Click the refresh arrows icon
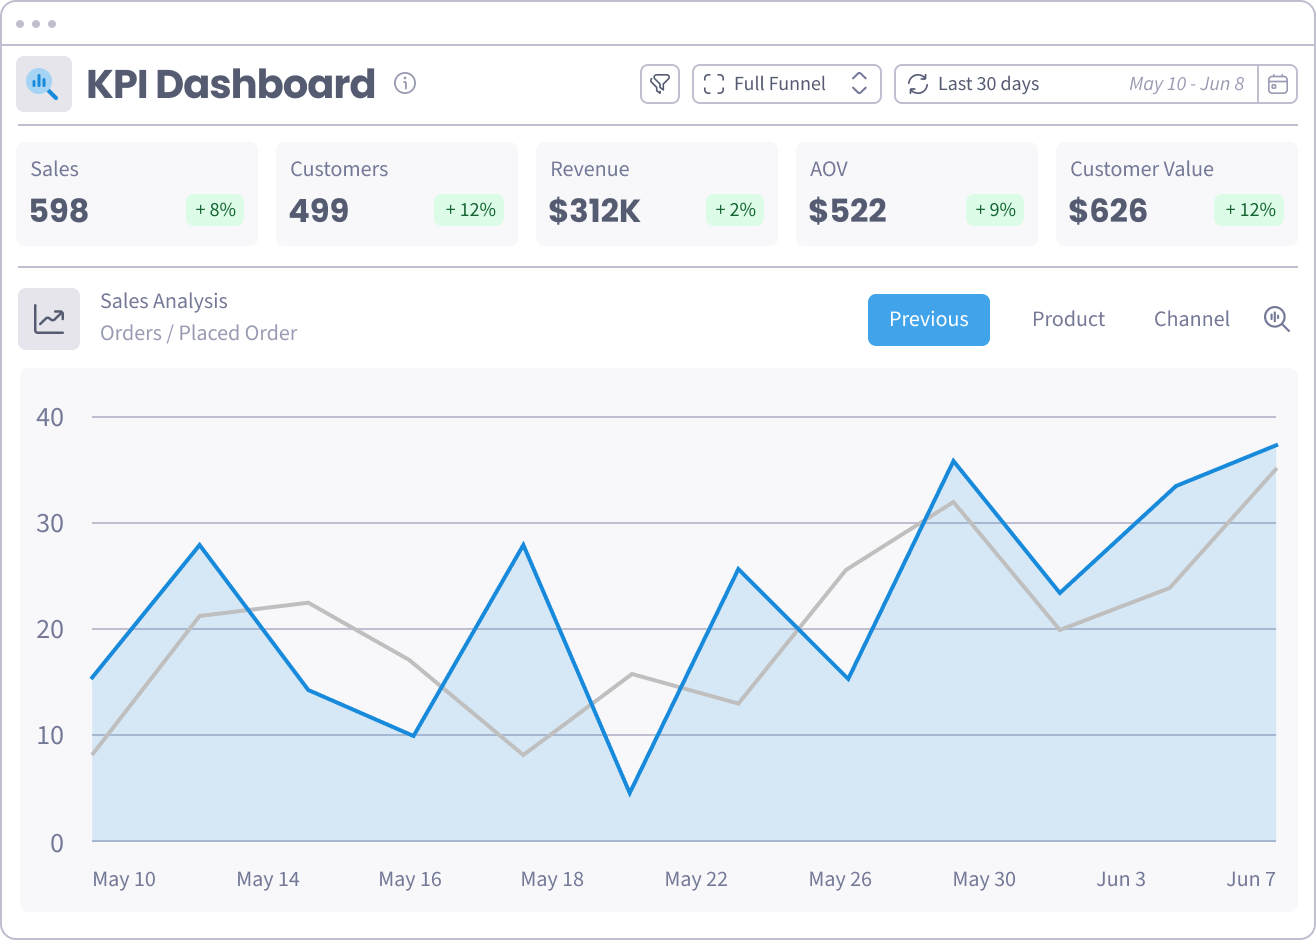1316x940 pixels. 917,84
